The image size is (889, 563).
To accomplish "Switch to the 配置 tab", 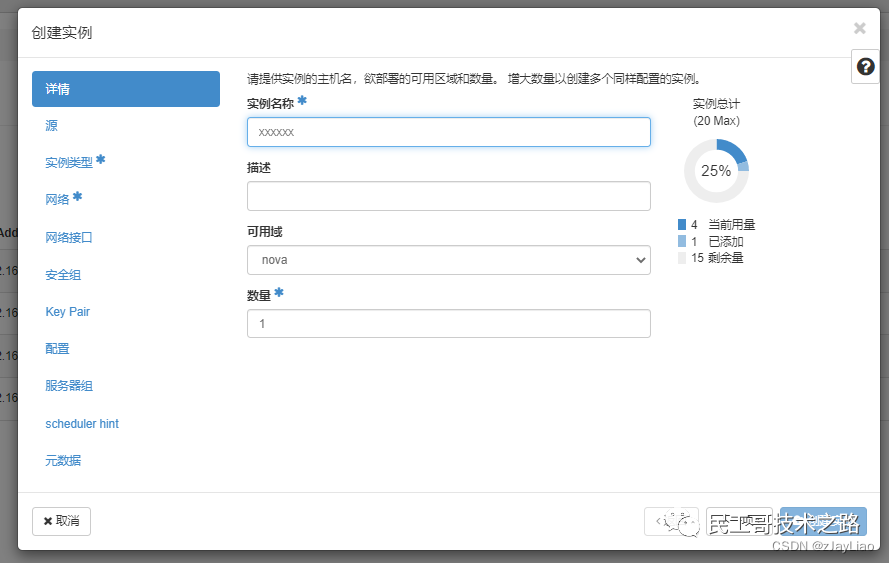I will point(57,348).
